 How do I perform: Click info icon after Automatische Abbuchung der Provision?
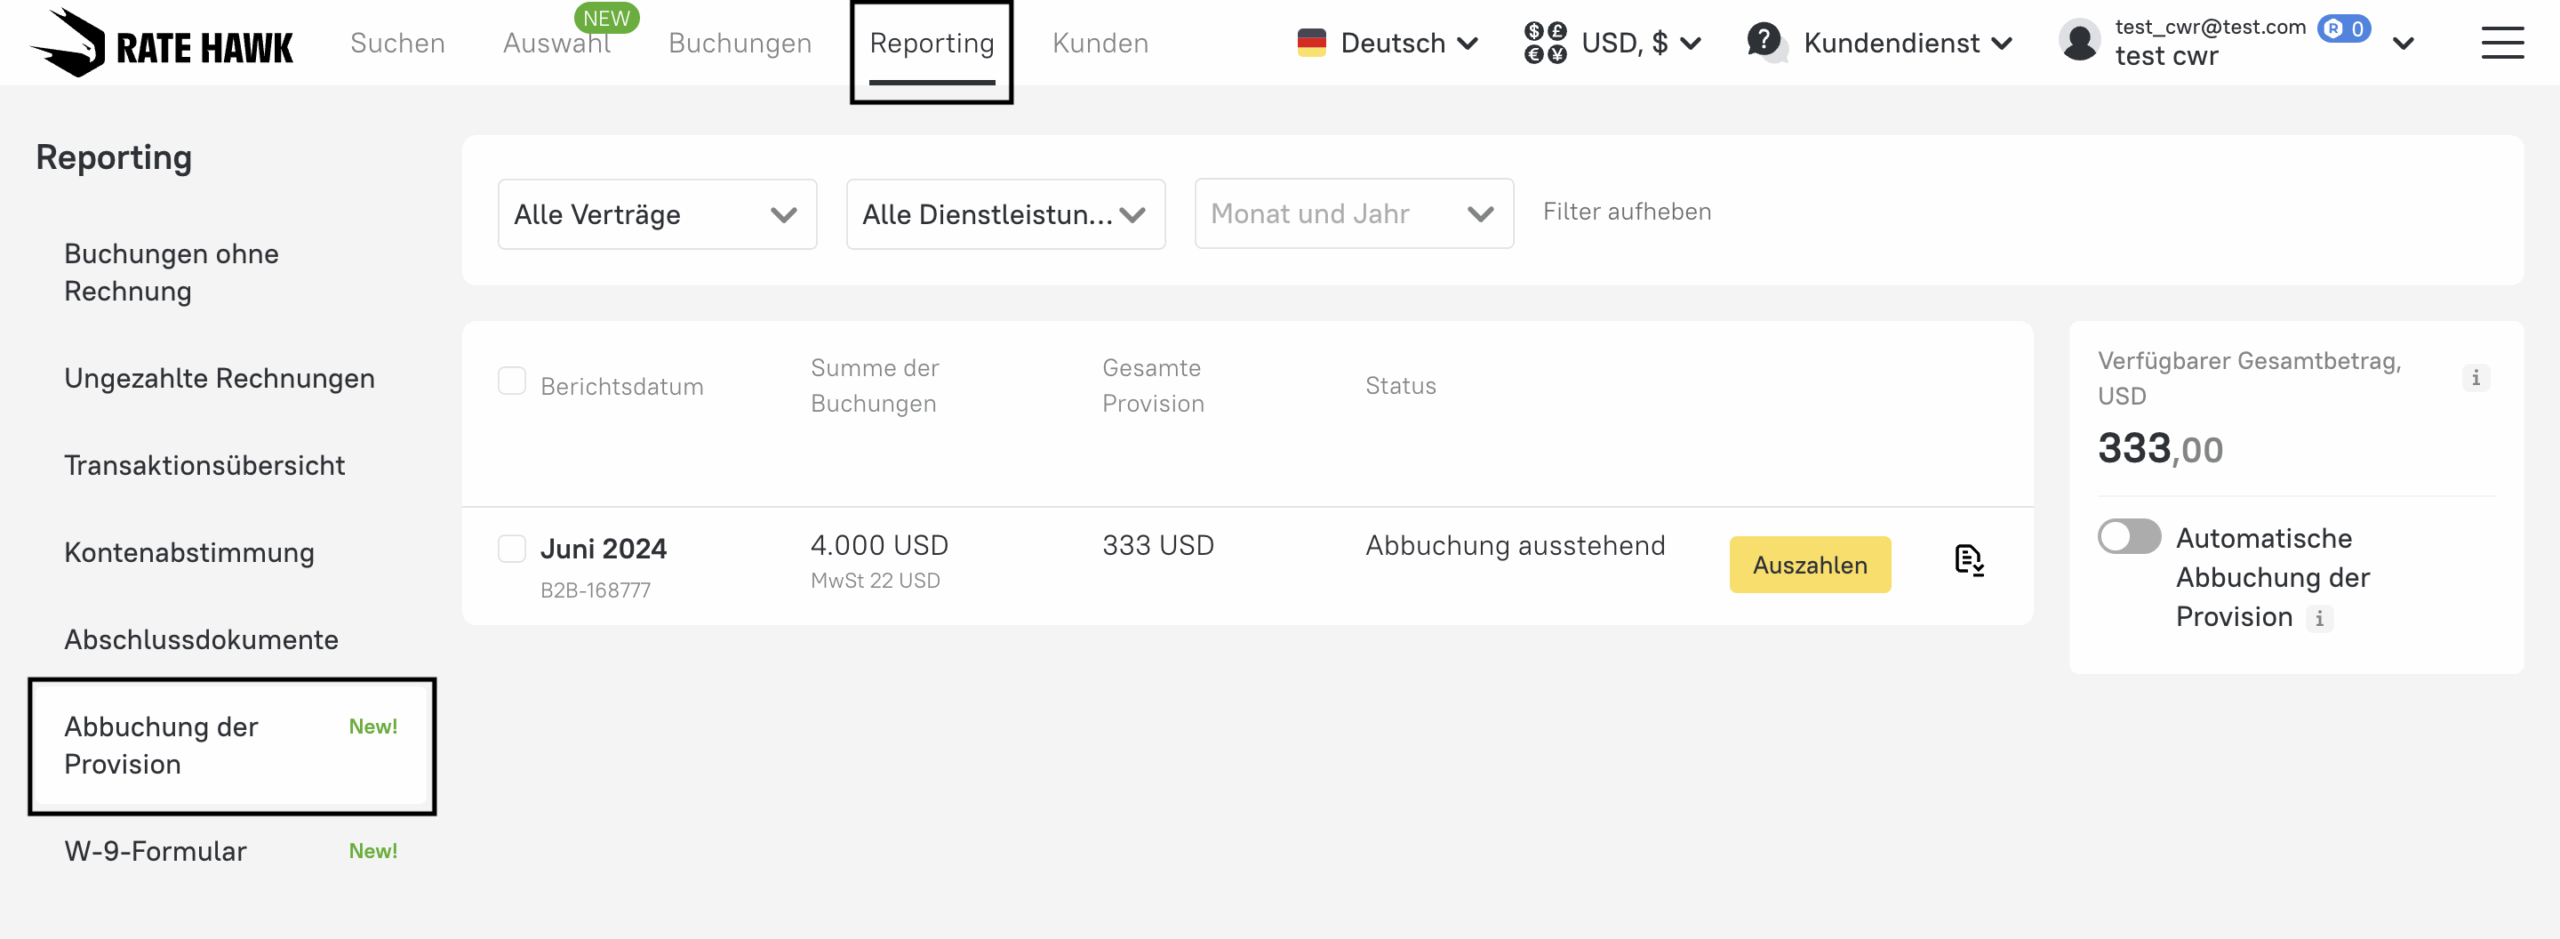pyautogui.click(x=2319, y=619)
